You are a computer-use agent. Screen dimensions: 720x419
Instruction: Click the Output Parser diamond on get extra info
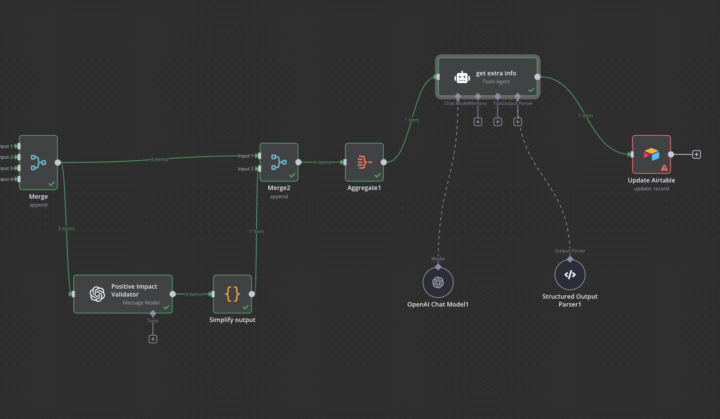[x=518, y=96]
